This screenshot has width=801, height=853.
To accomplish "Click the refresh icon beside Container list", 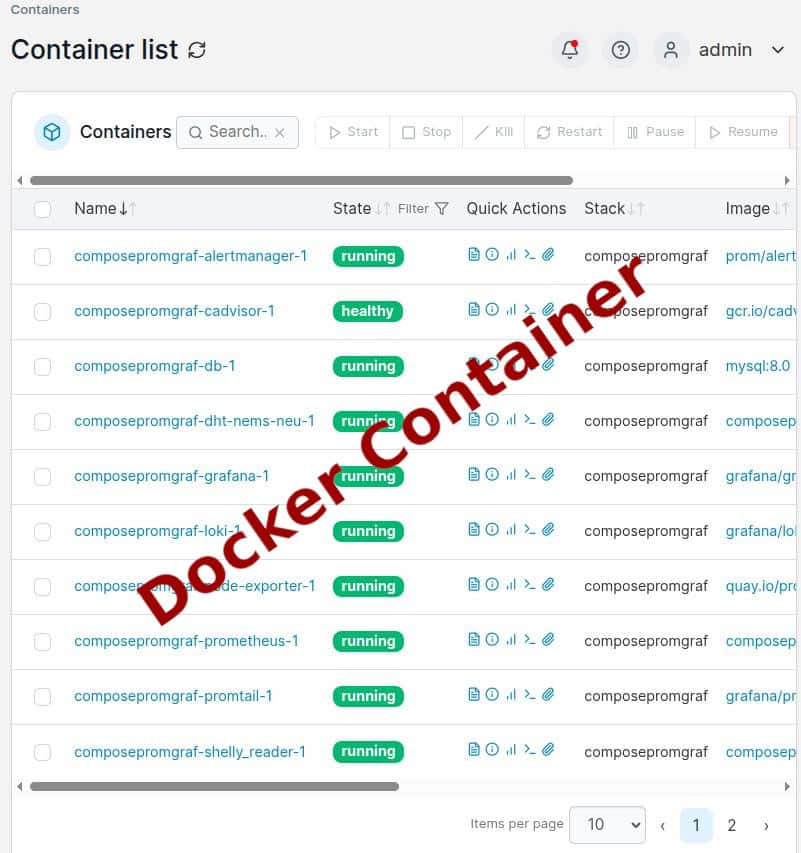I will coord(197,49).
